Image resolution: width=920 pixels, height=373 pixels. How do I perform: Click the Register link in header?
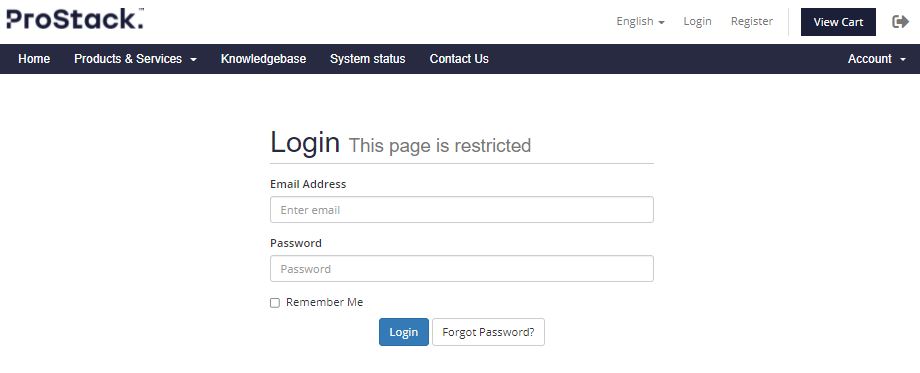pos(752,21)
